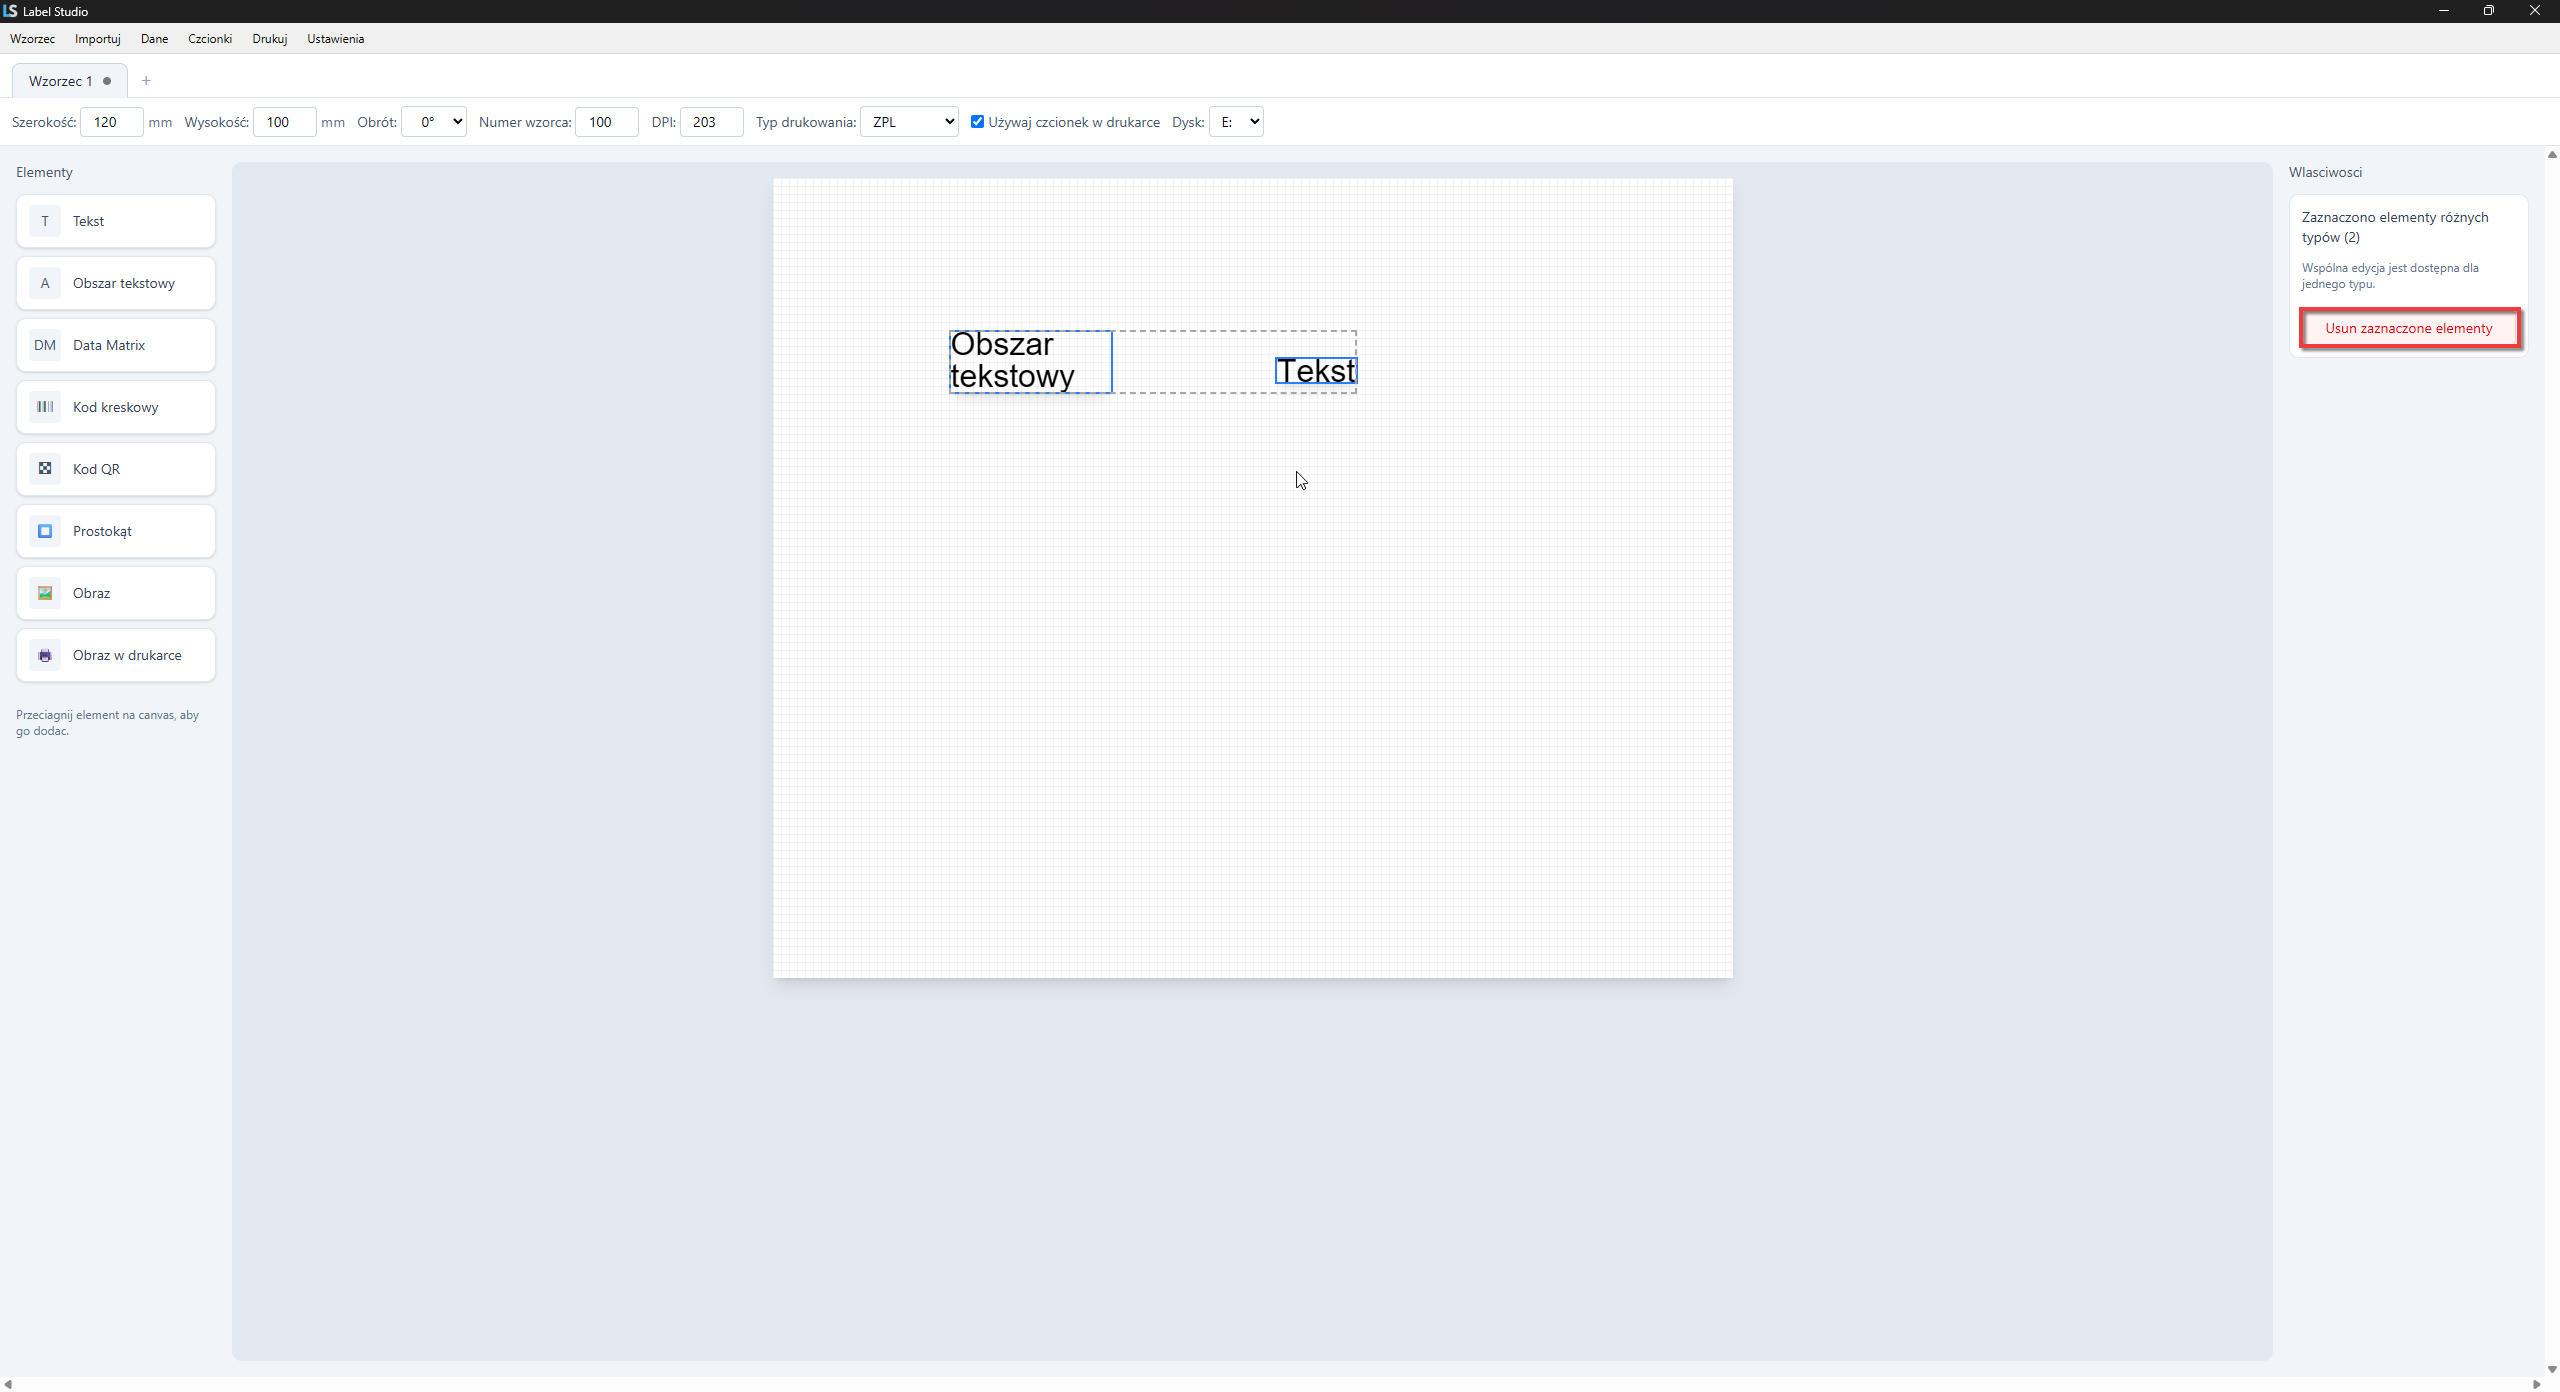2560x1392 pixels.
Task: Select the Kod QR icon
Action: pyautogui.click(x=45, y=469)
